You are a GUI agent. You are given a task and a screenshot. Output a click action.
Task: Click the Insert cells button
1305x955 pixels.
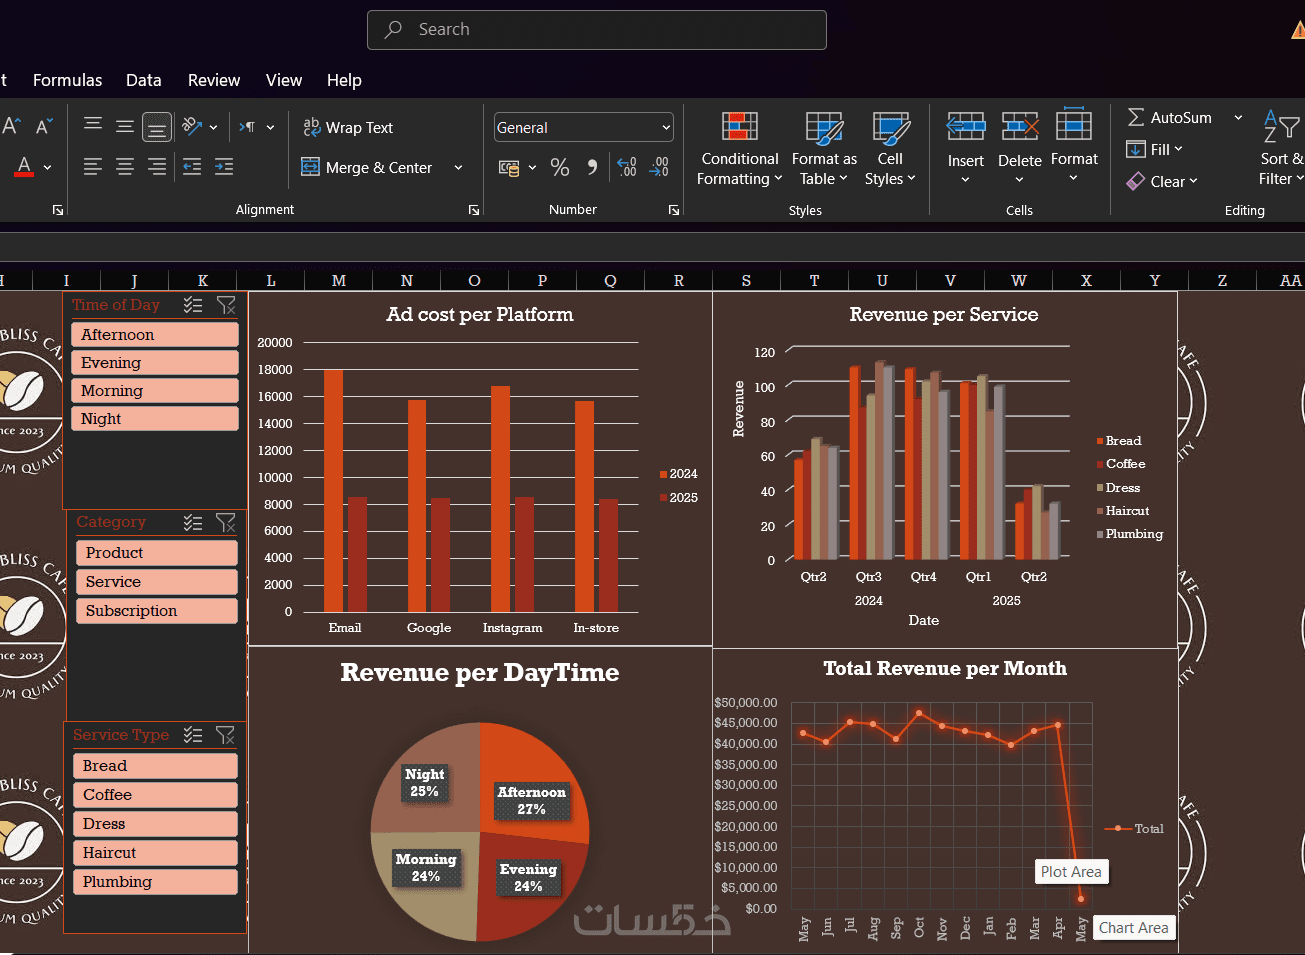[966, 148]
